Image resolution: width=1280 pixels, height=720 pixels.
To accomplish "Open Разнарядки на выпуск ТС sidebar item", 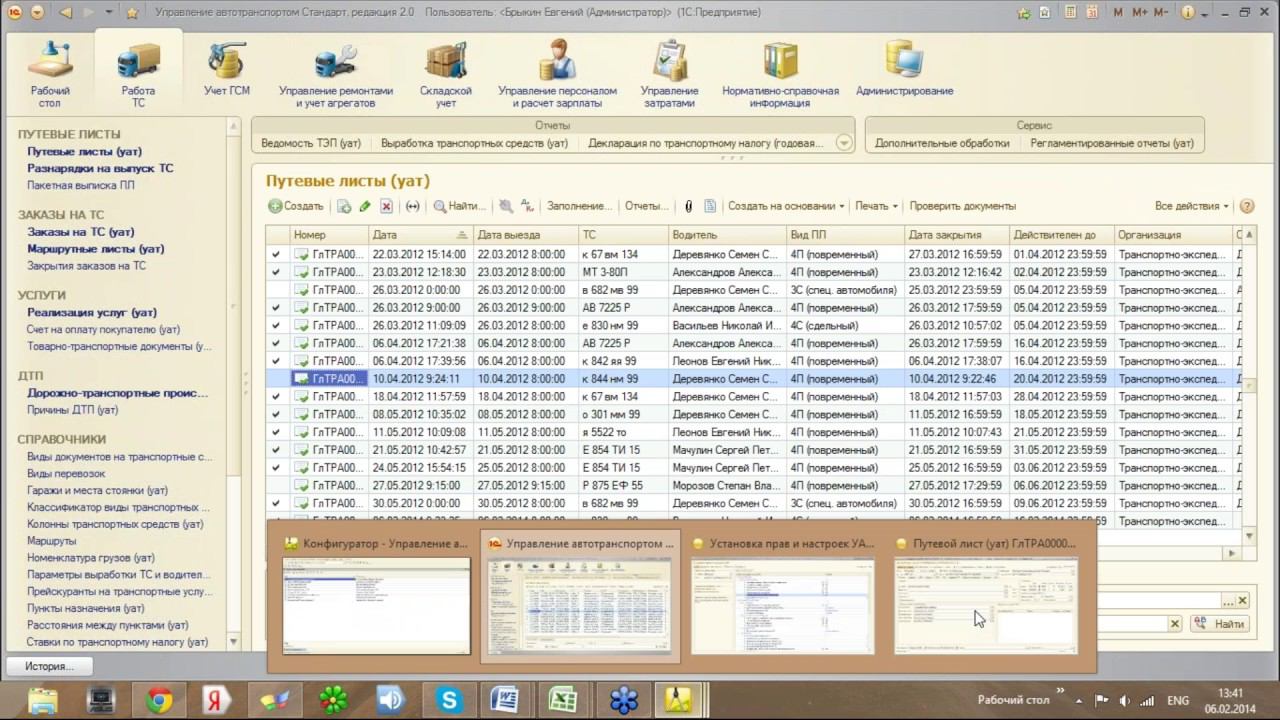I will [x=100, y=169].
